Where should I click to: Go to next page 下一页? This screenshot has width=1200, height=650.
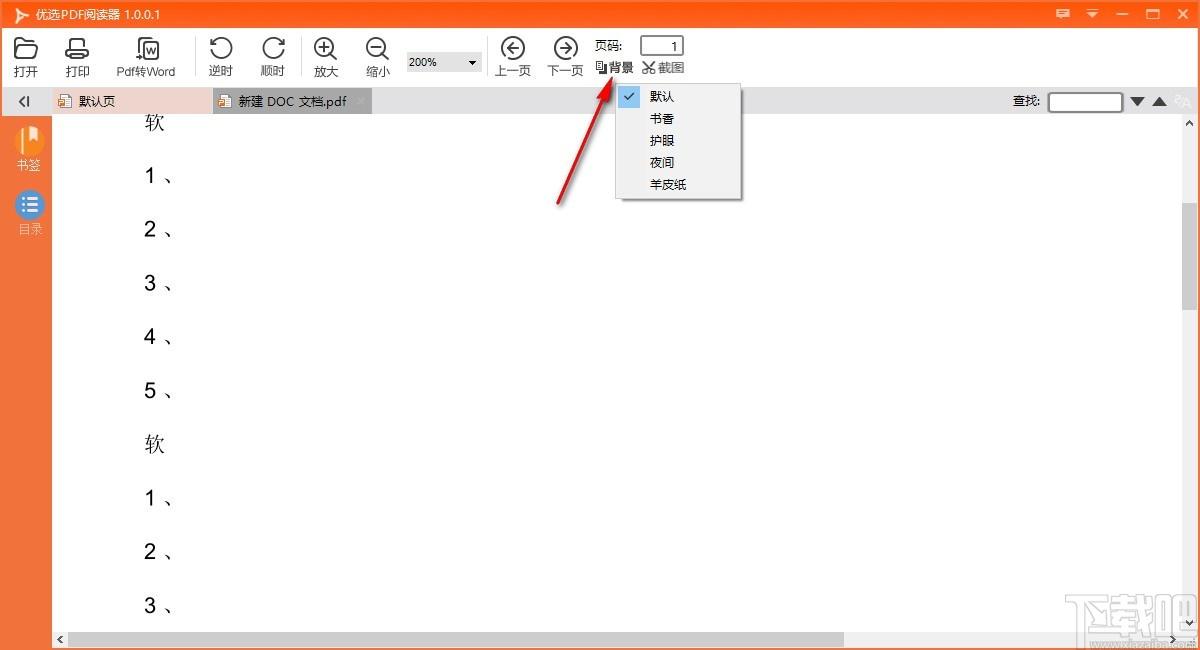565,57
